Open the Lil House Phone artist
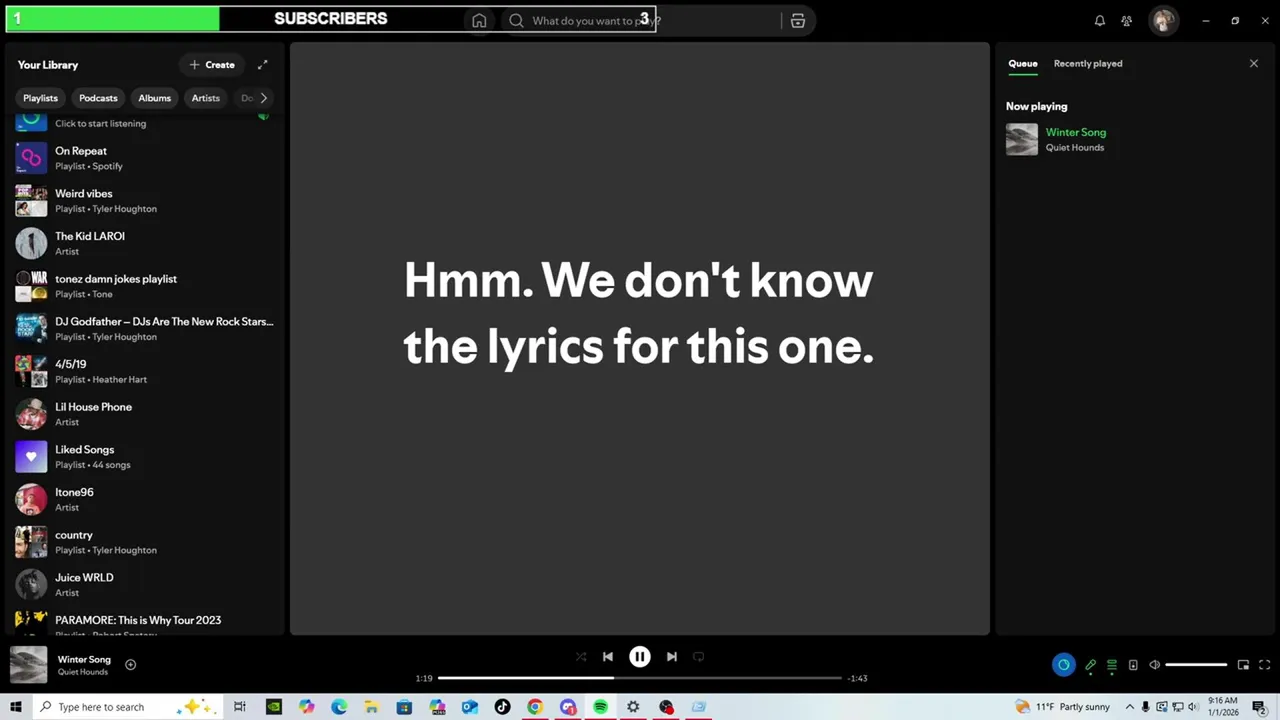Screen dimensions: 1280x720 (x=145, y=414)
